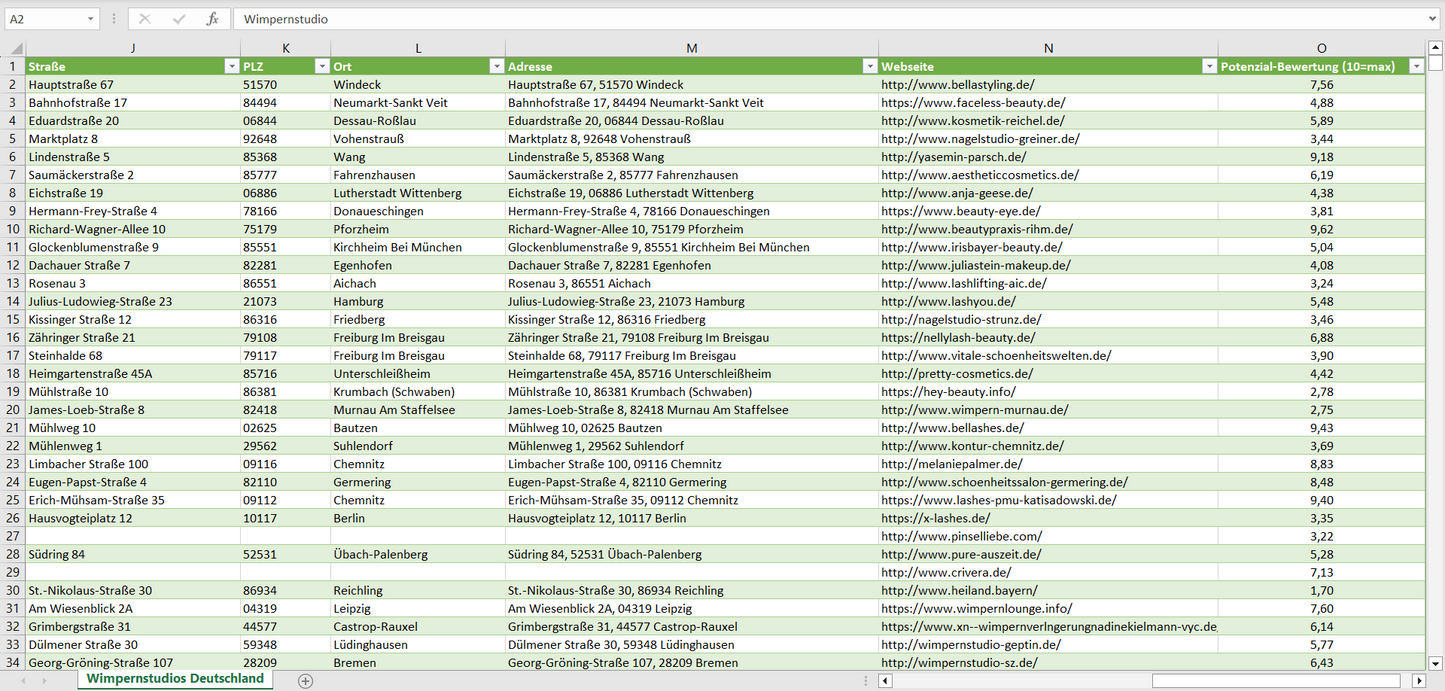This screenshot has height=691, width=1445.
Task: Open the Webseite filter dropdown
Action: pyautogui.click(x=1208, y=66)
